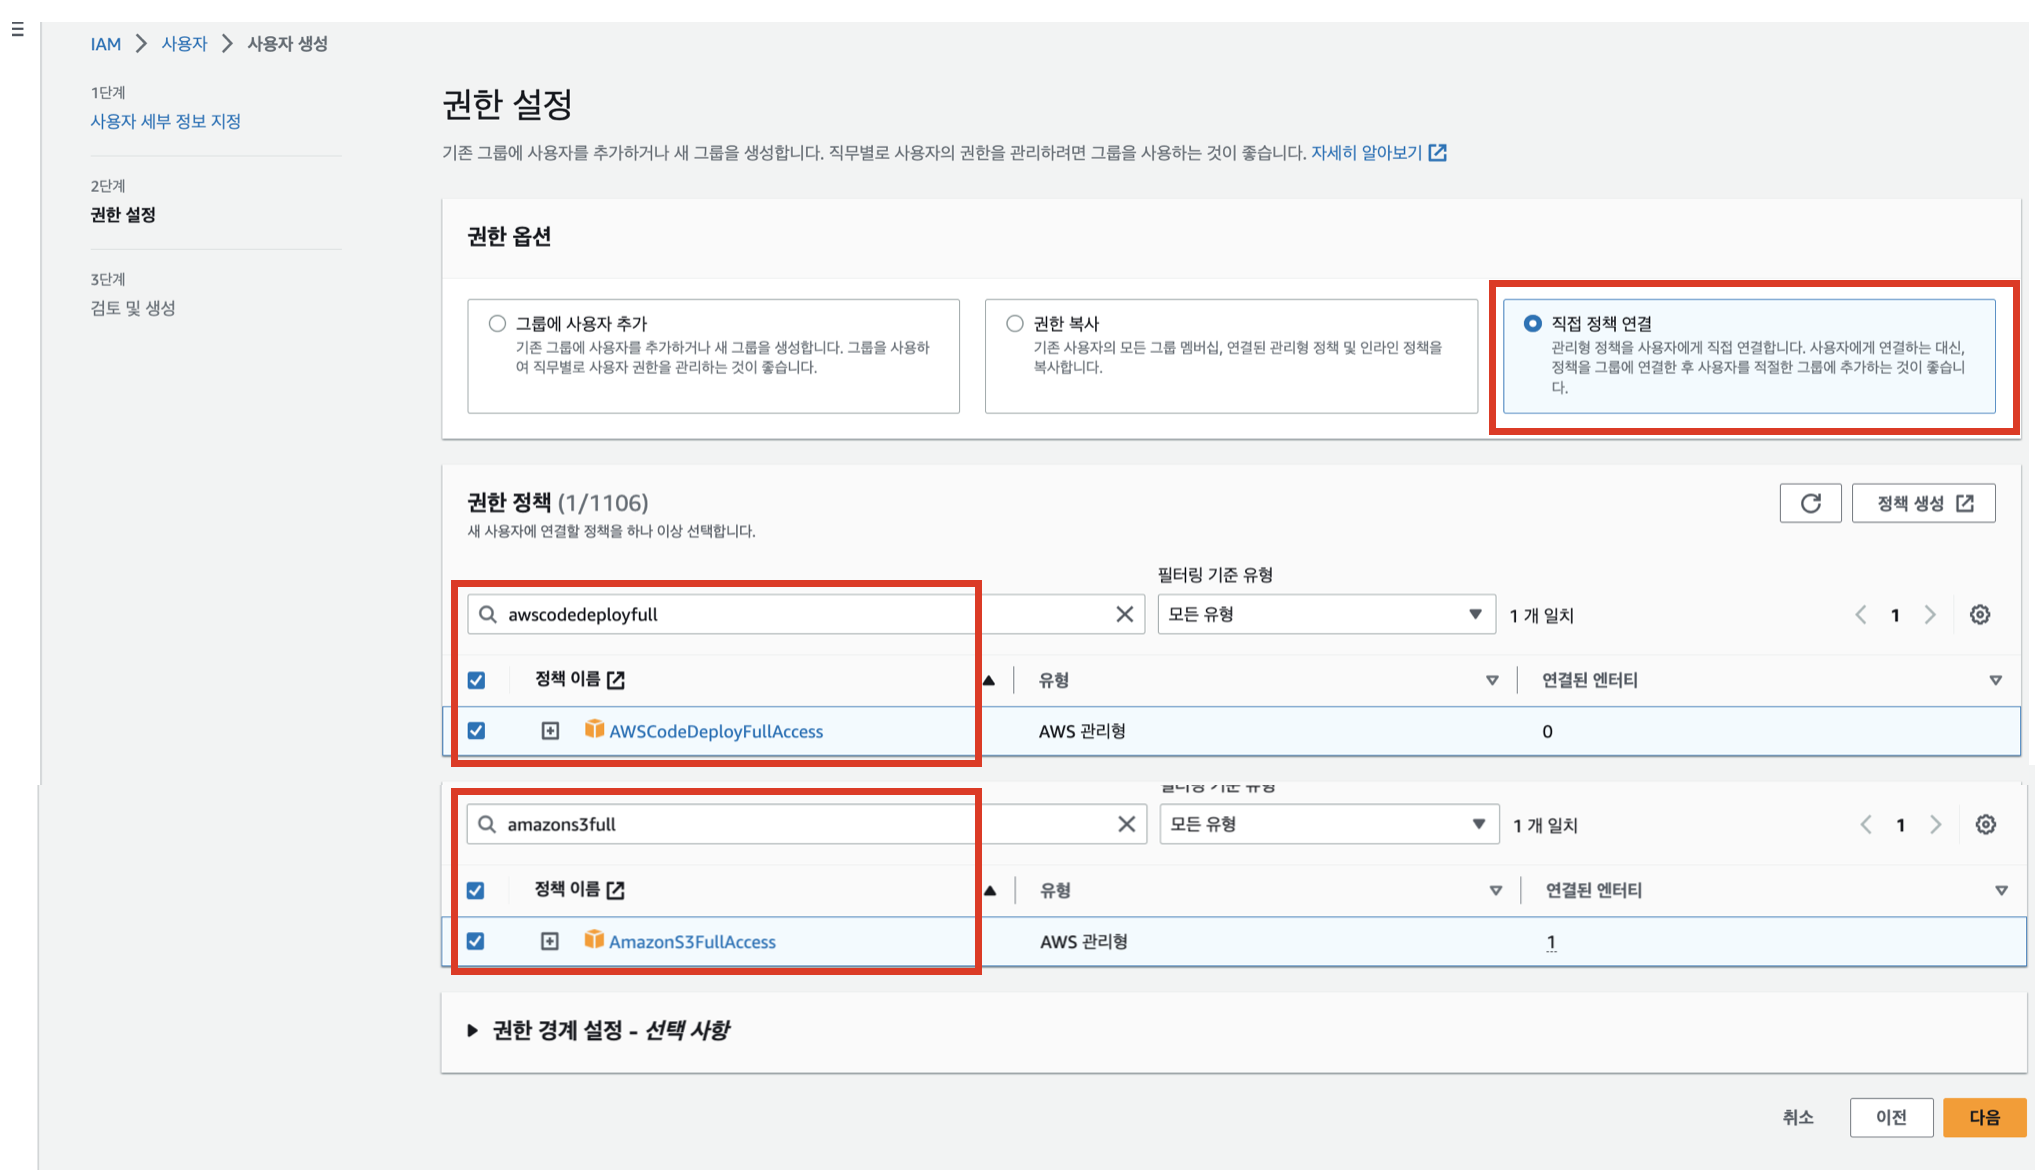Image resolution: width=2038 pixels, height=1170 pixels.
Task: Expand AmazonS3FullAccess policy details
Action: 550,941
